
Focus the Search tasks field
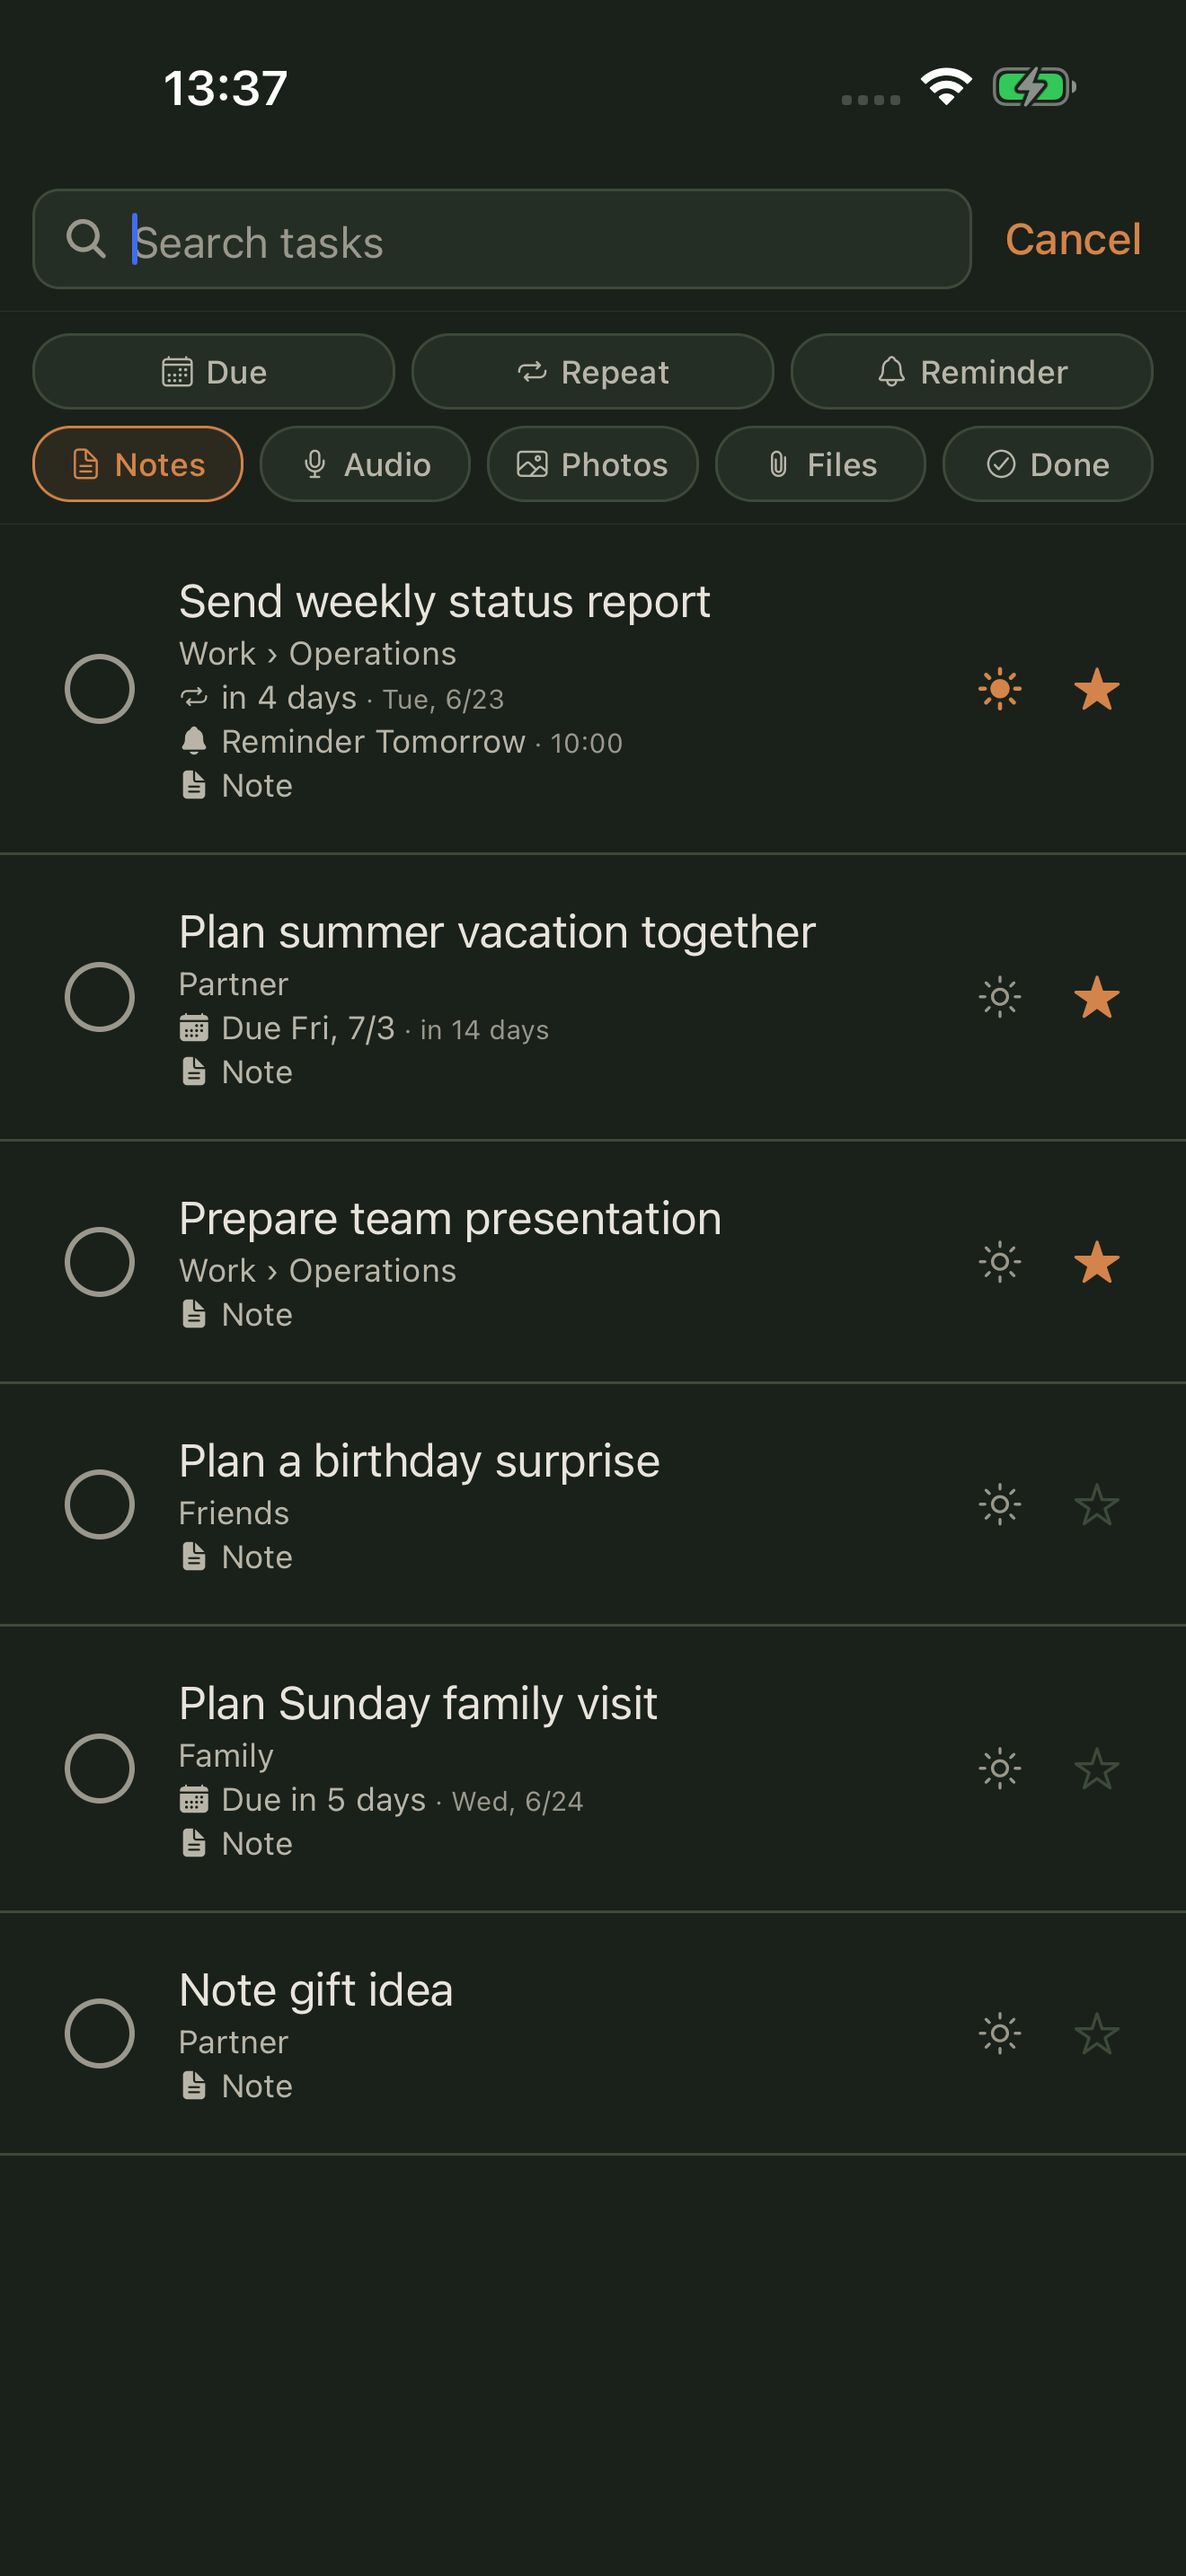502,239
